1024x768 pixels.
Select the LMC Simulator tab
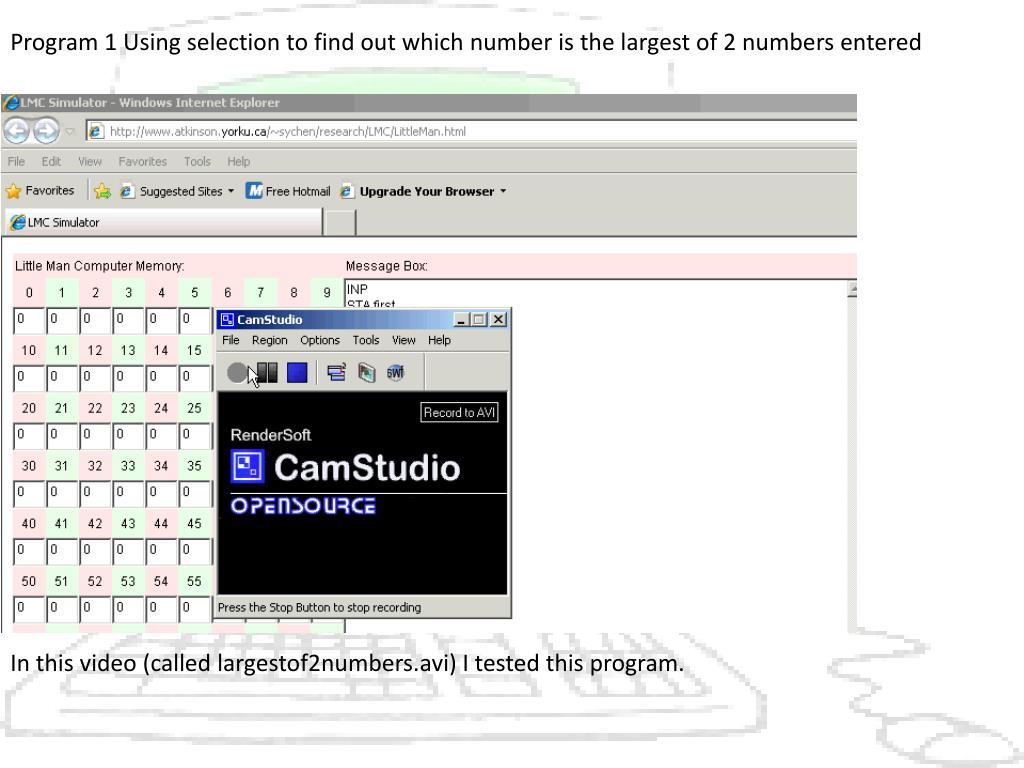pyautogui.click(x=163, y=222)
